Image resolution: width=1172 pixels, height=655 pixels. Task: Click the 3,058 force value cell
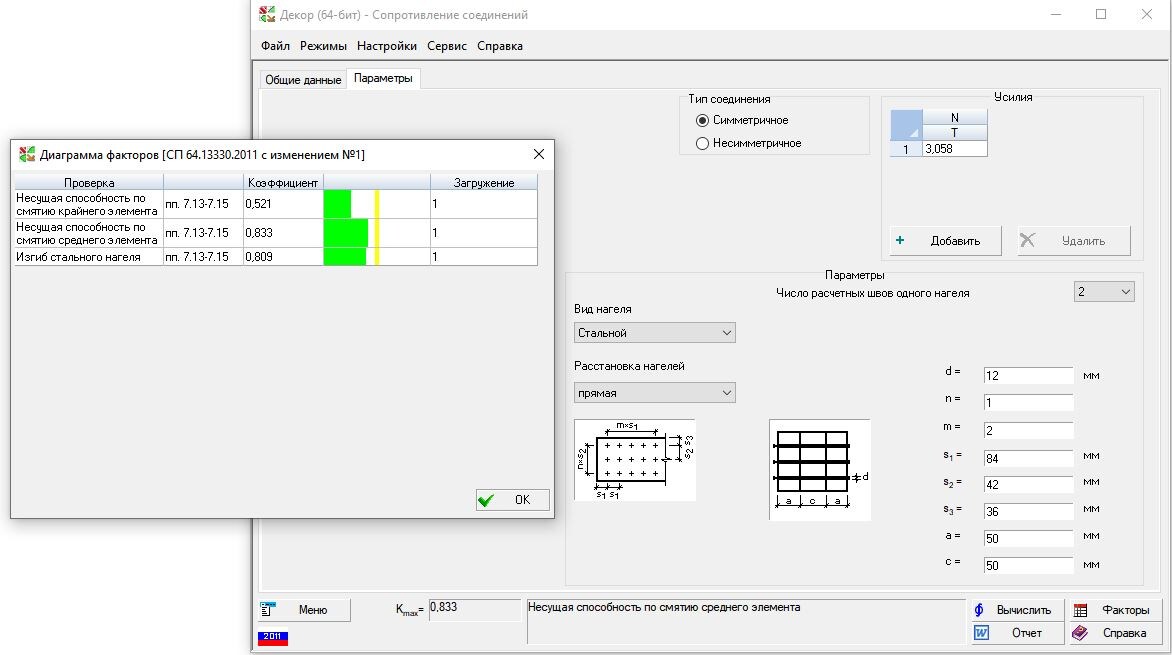(954, 149)
